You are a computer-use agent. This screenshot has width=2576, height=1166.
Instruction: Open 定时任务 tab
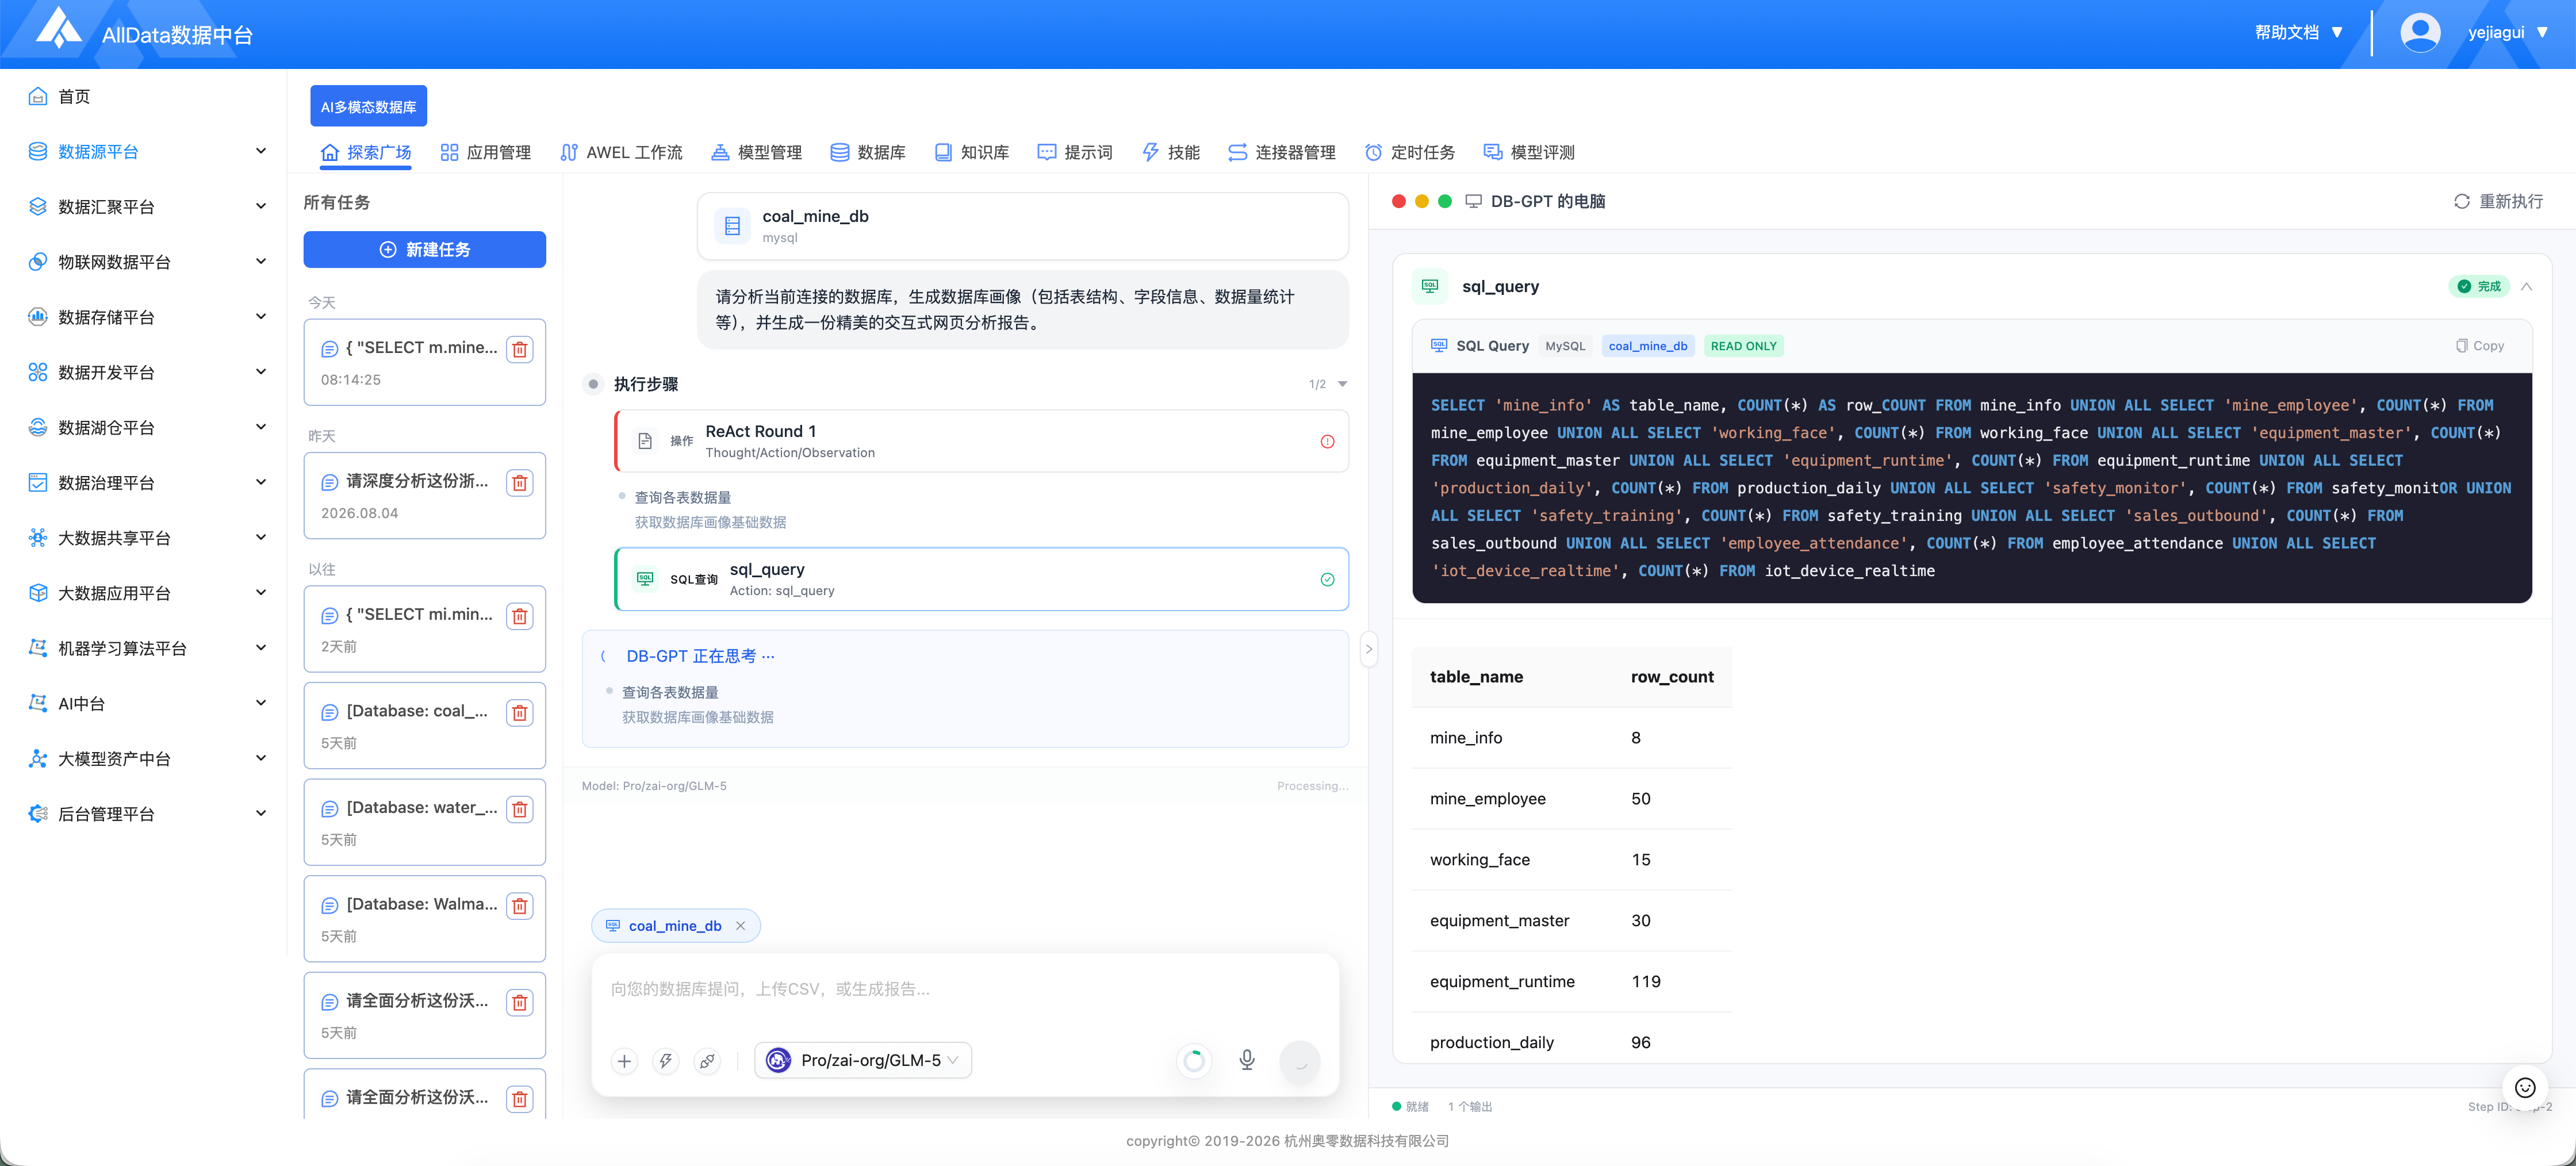(1410, 152)
